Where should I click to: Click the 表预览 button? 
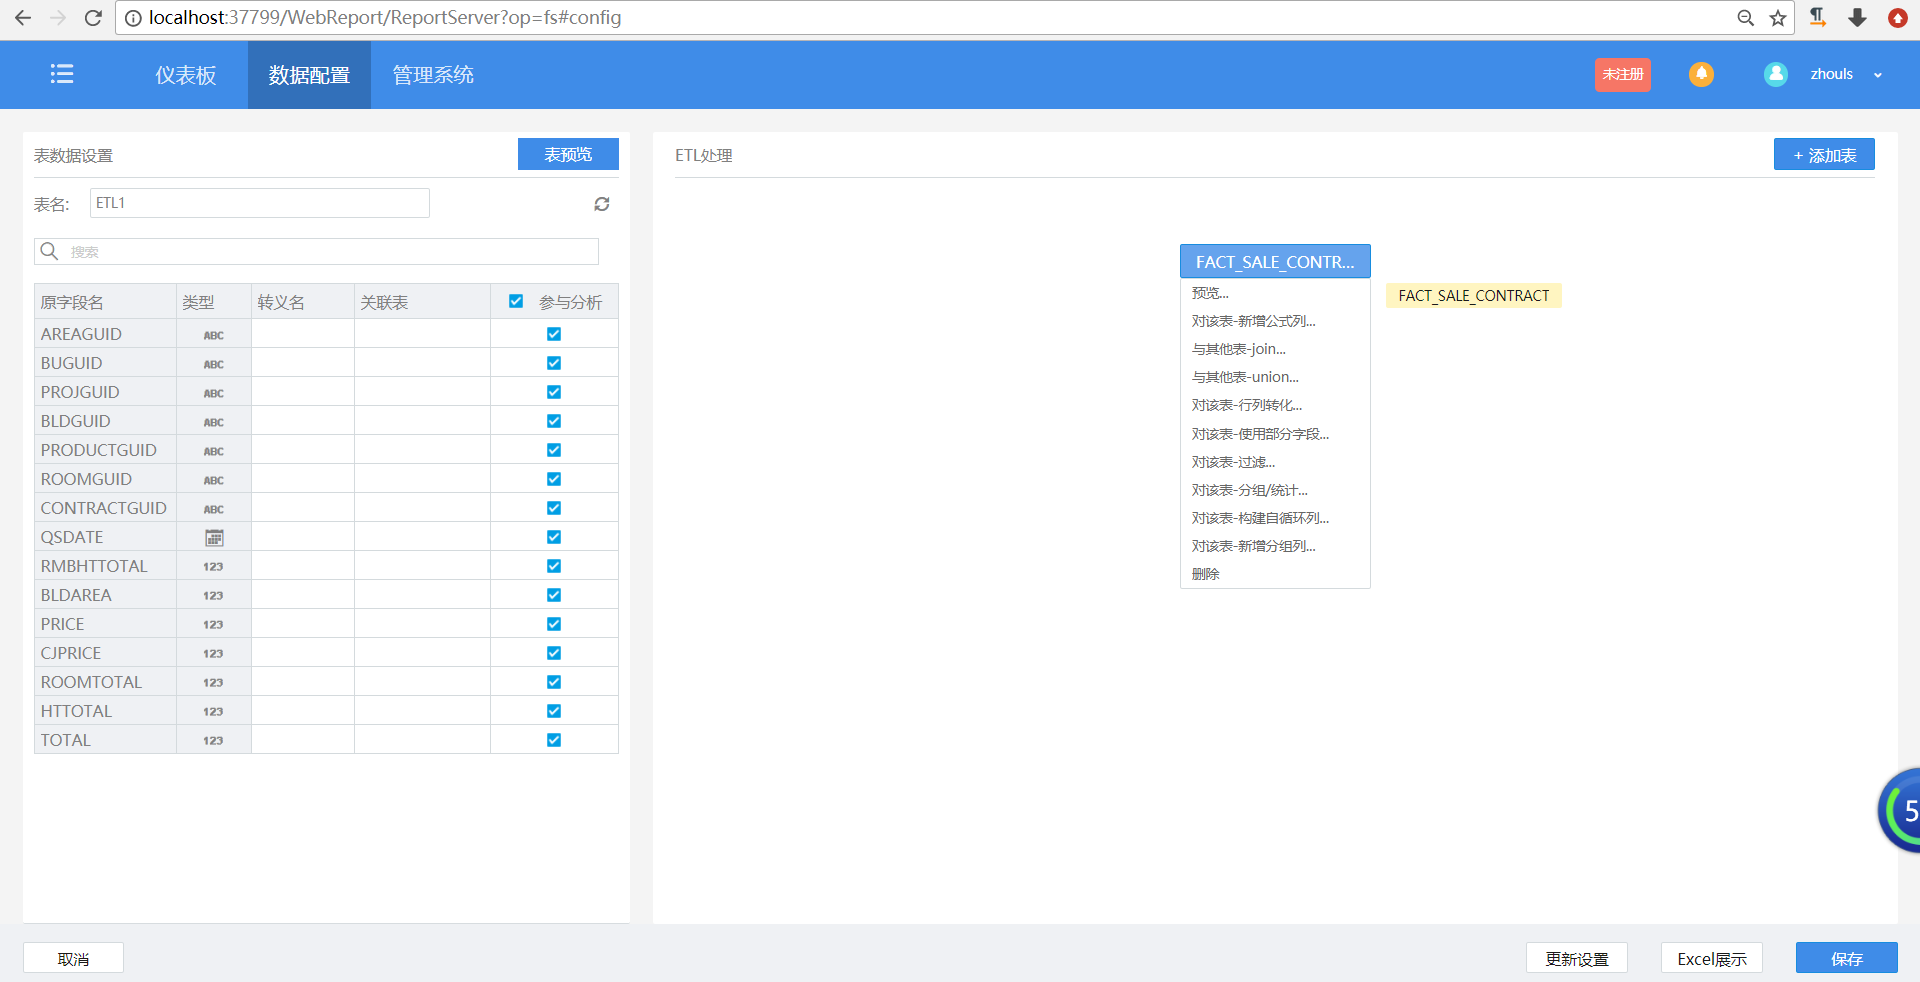[x=568, y=154]
